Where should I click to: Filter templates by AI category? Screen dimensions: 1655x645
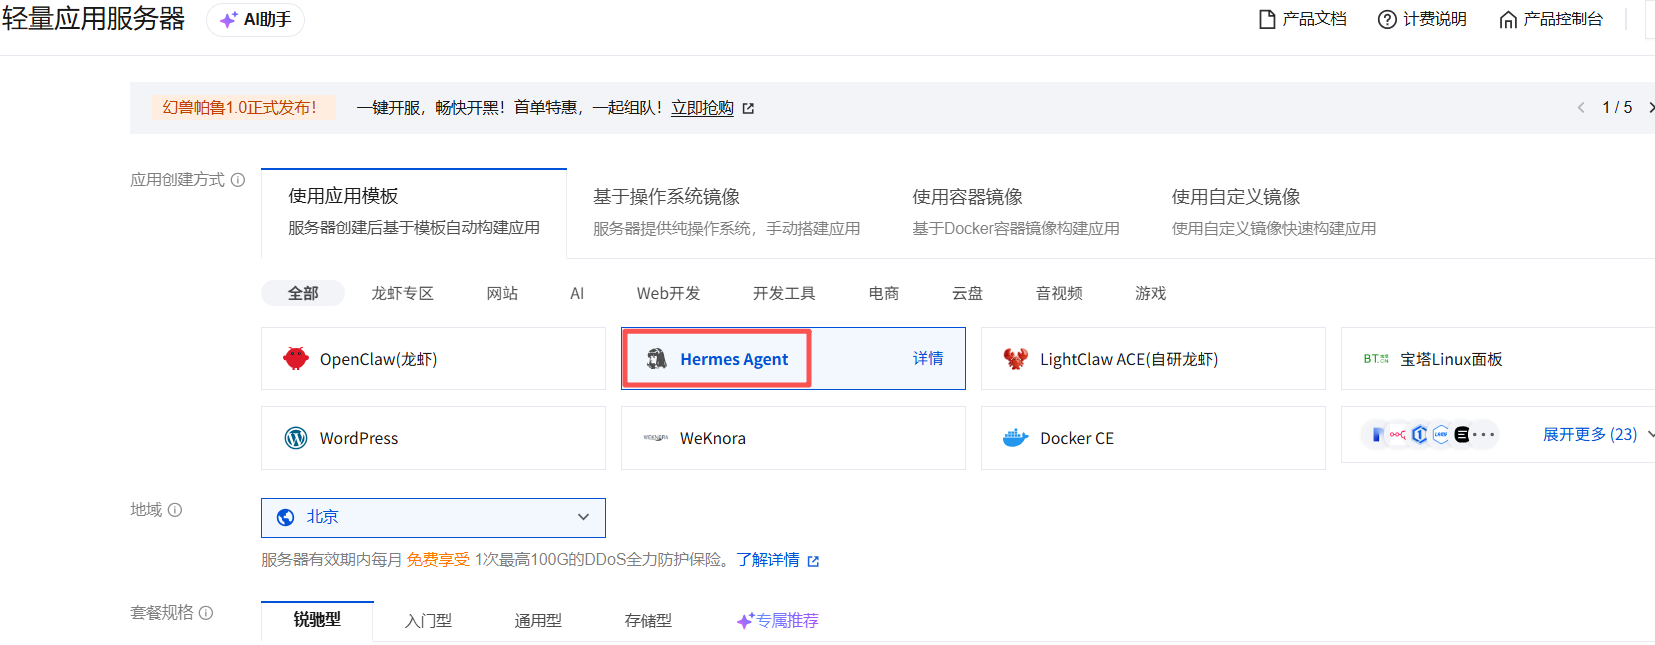coord(577,293)
